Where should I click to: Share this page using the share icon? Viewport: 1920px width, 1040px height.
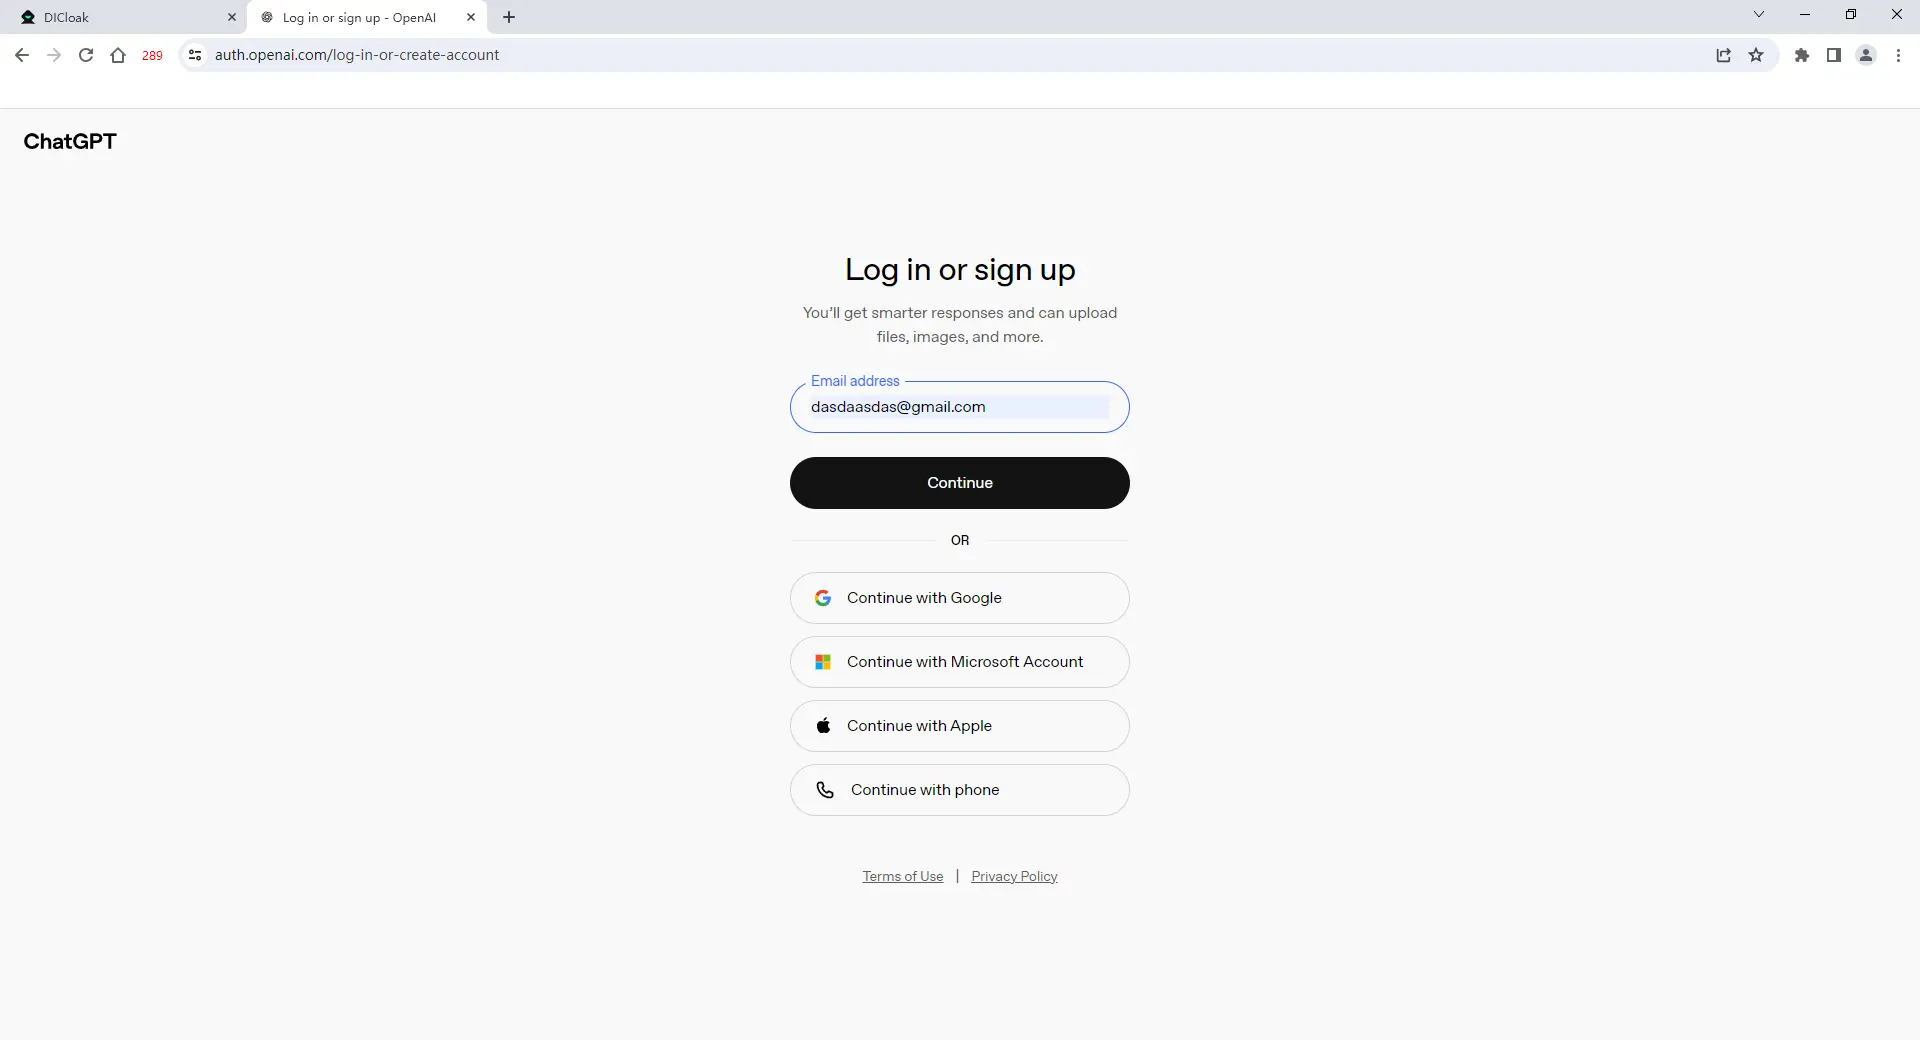pyautogui.click(x=1724, y=55)
